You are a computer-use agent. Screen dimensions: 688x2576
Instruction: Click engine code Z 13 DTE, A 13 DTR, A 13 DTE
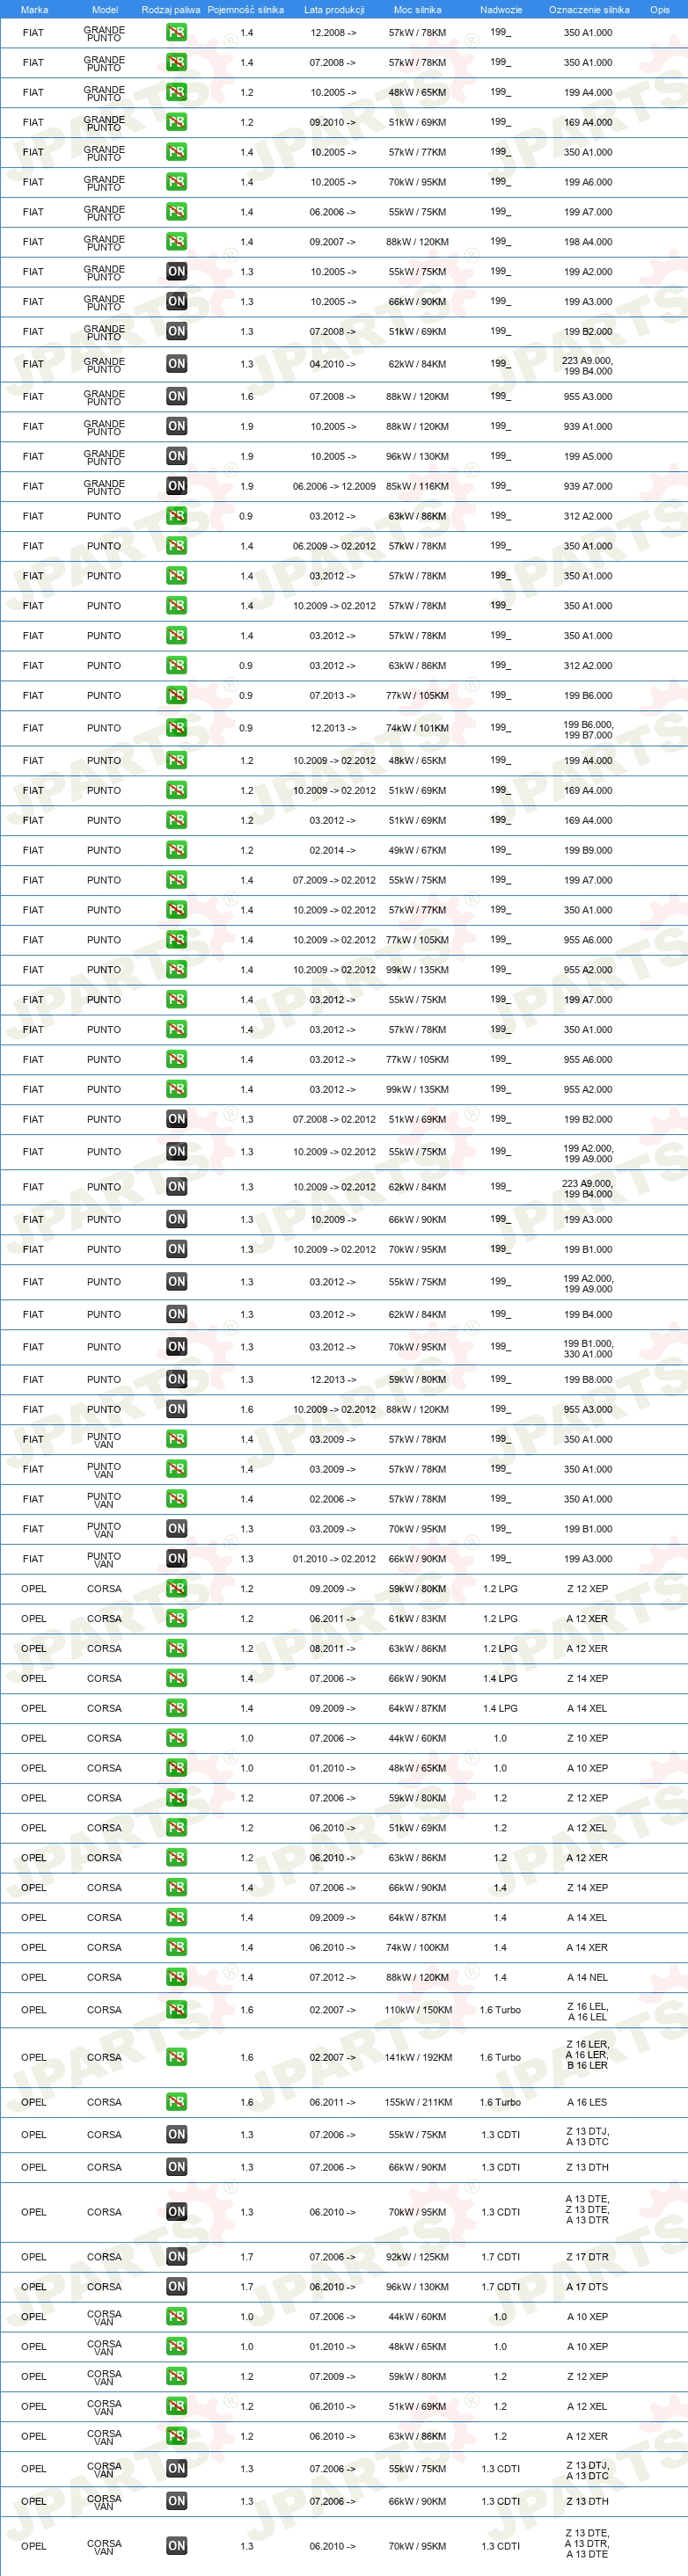tap(587, 2544)
